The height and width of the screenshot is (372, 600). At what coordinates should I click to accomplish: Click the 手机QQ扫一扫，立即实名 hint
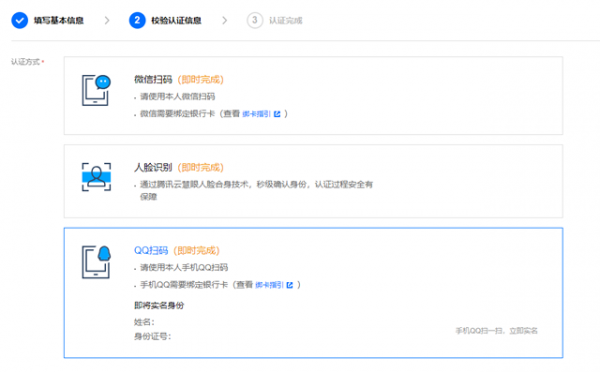(x=497, y=331)
